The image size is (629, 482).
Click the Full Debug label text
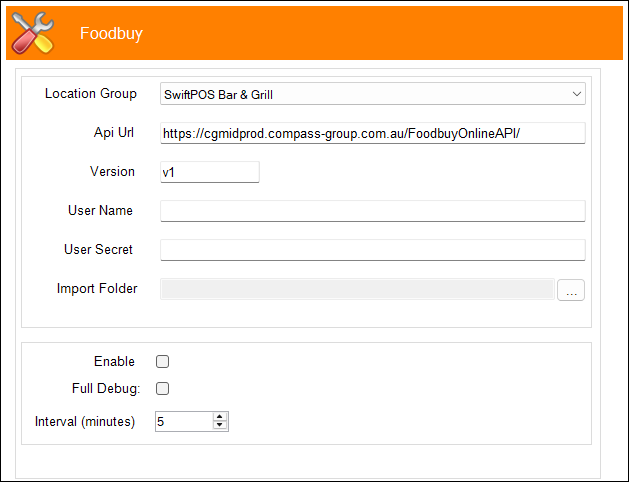coord(106,389)
